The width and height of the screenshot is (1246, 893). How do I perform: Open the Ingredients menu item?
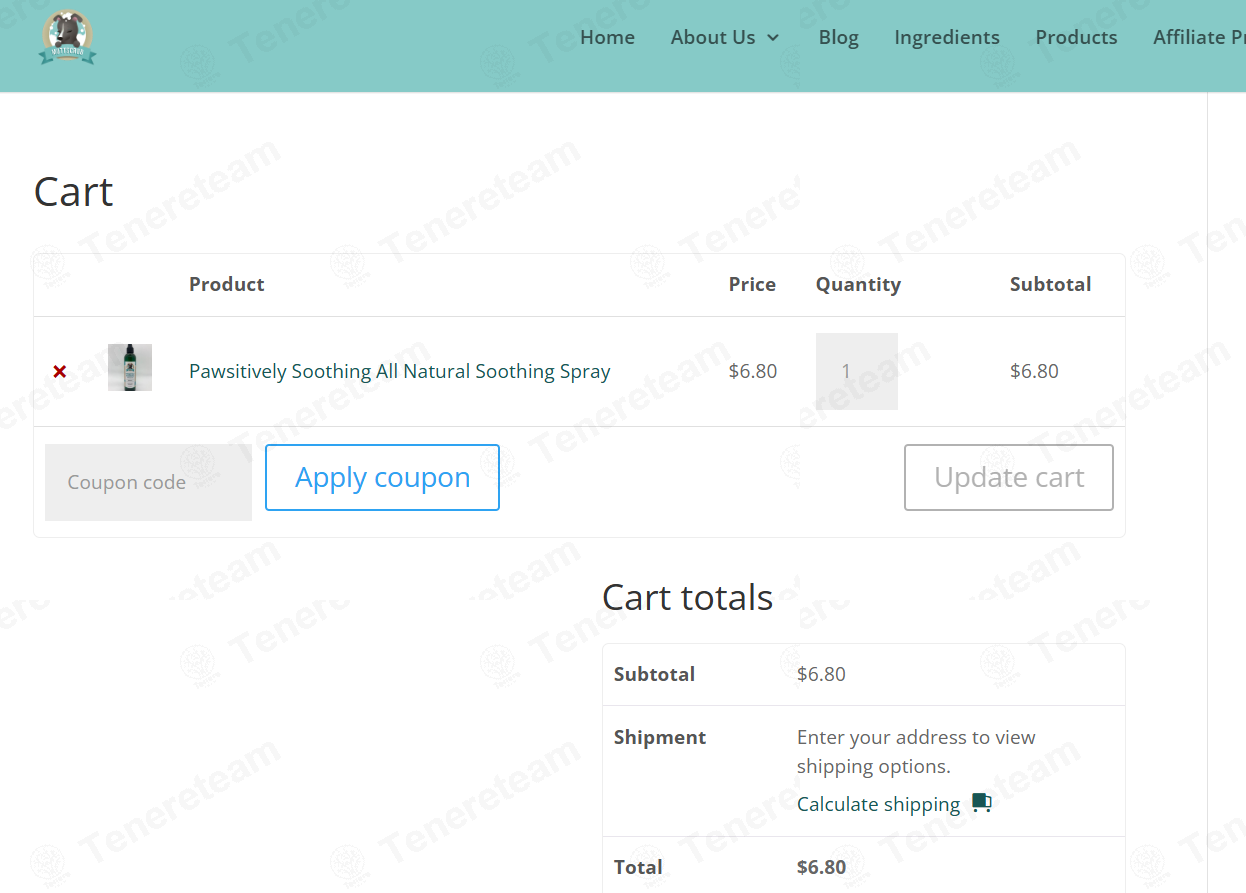[x=946, y=37]
